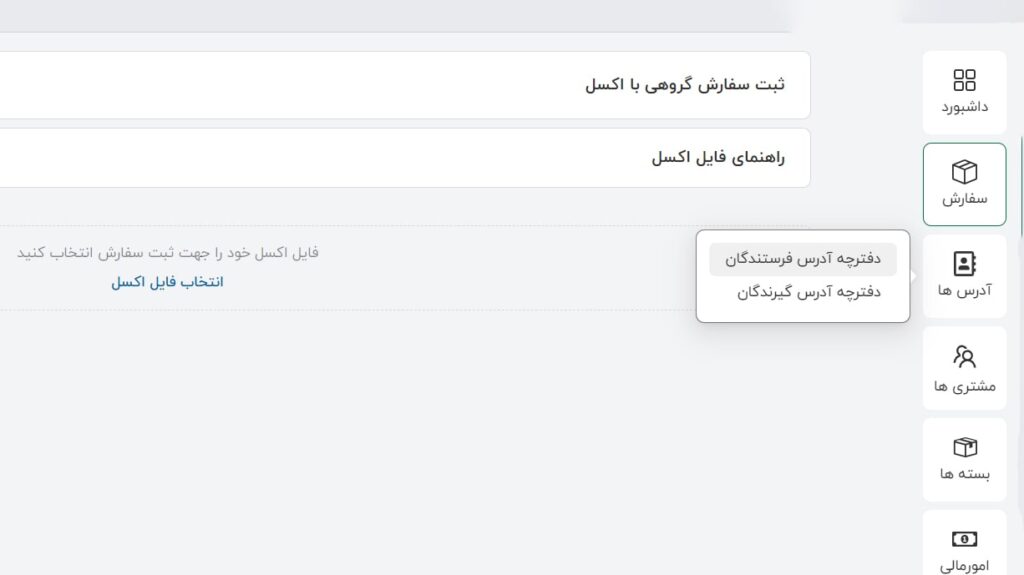The width and height of the screenshot is (1024, 575).
Task: Open the داشبورد label in sidebar
Action: (964, 106)
